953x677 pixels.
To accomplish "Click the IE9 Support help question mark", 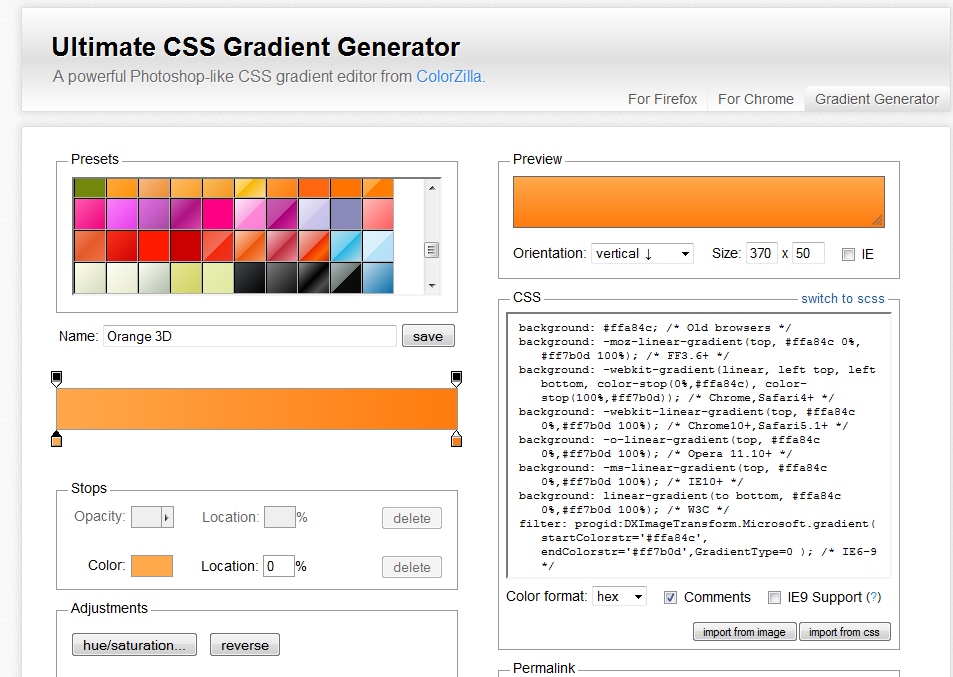I will pyautogui.click(x=873, y=597).
